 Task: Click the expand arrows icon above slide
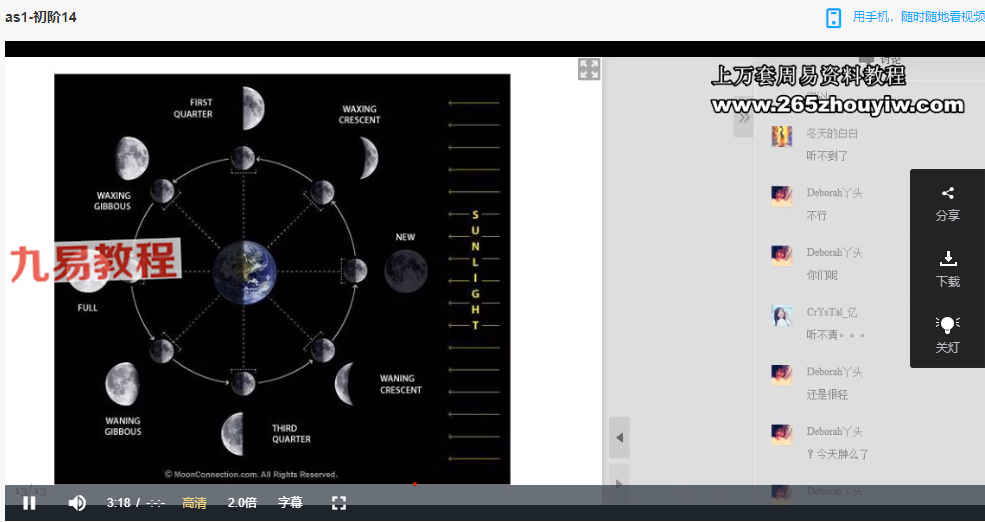click(589, 69)
